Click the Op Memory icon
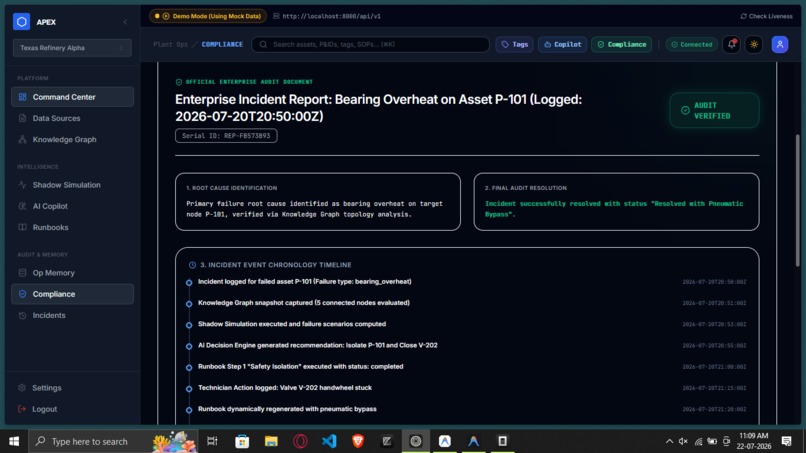Image resolution: width=806 pixels, height=453 pixels. pos(22,273)
